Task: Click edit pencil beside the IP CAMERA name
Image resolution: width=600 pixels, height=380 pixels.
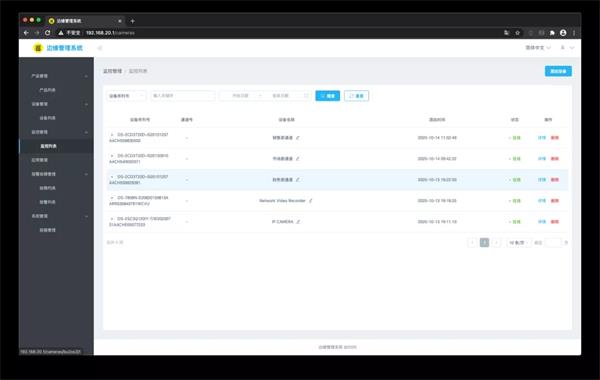Action: (x=298, y=222)
